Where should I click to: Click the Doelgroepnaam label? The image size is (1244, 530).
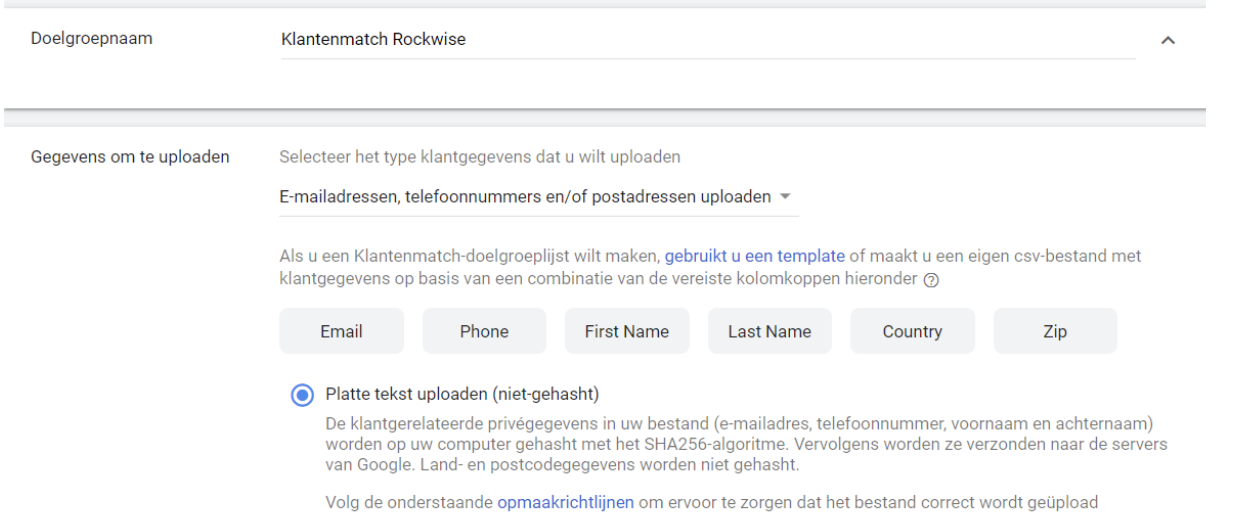pyautogui.click(x=97, y=40)
